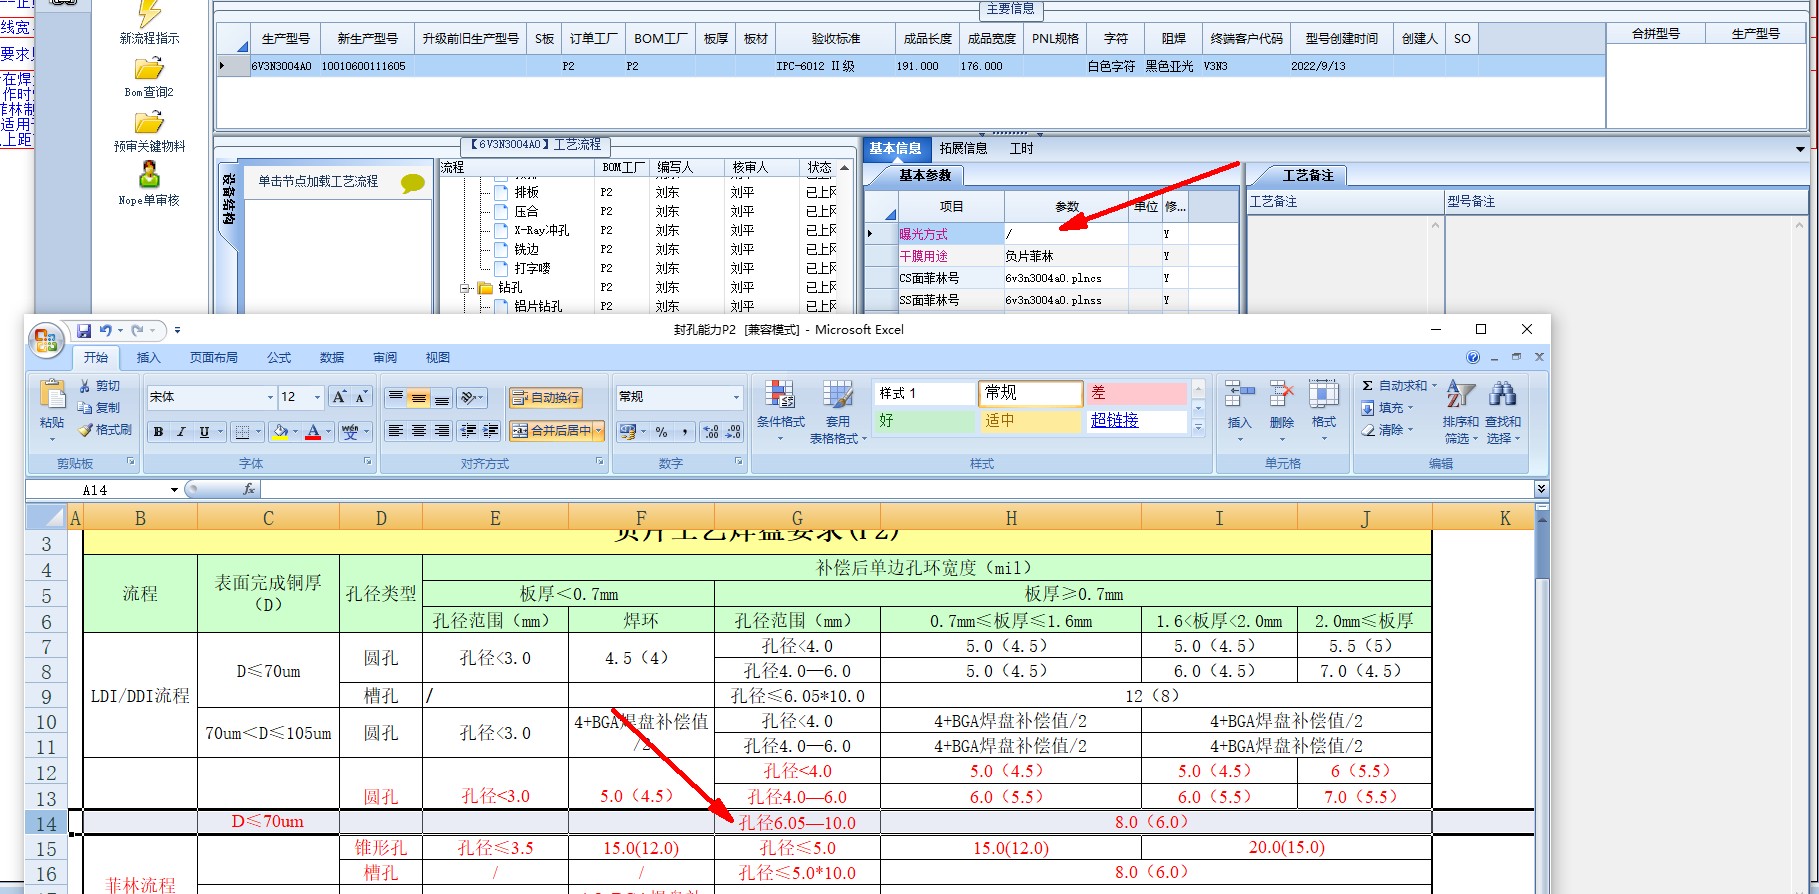Open Name Box dropdown next to A14
1819x894 pixels.
(174, 489)
